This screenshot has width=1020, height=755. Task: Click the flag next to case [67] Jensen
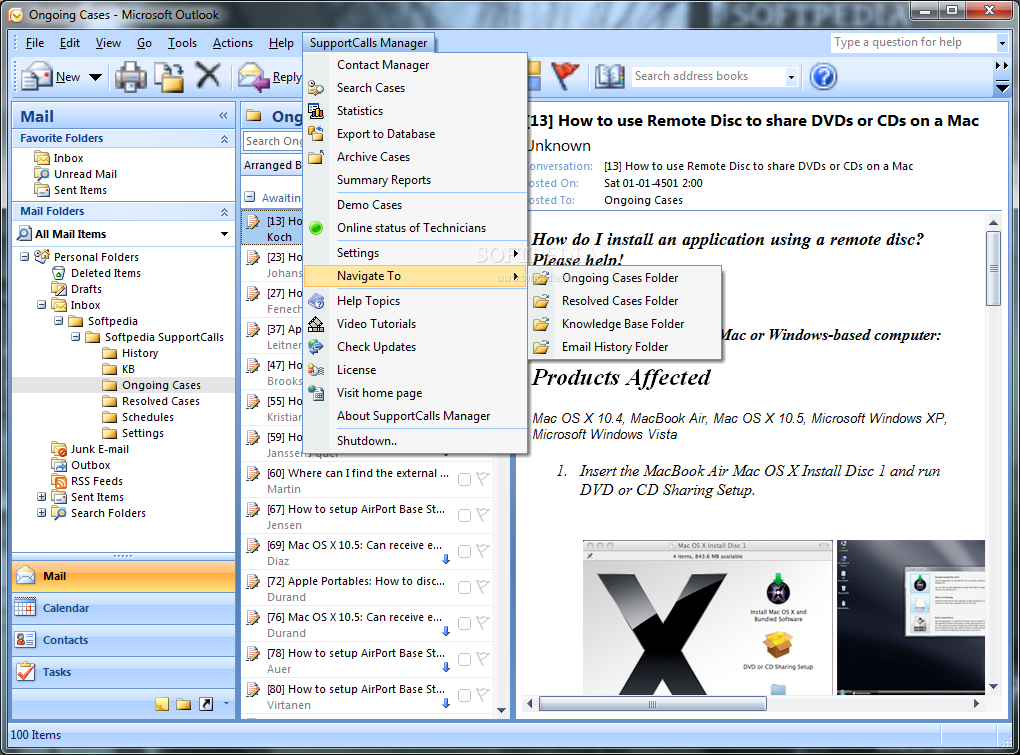pyautogui.click(x=483, y=514)
